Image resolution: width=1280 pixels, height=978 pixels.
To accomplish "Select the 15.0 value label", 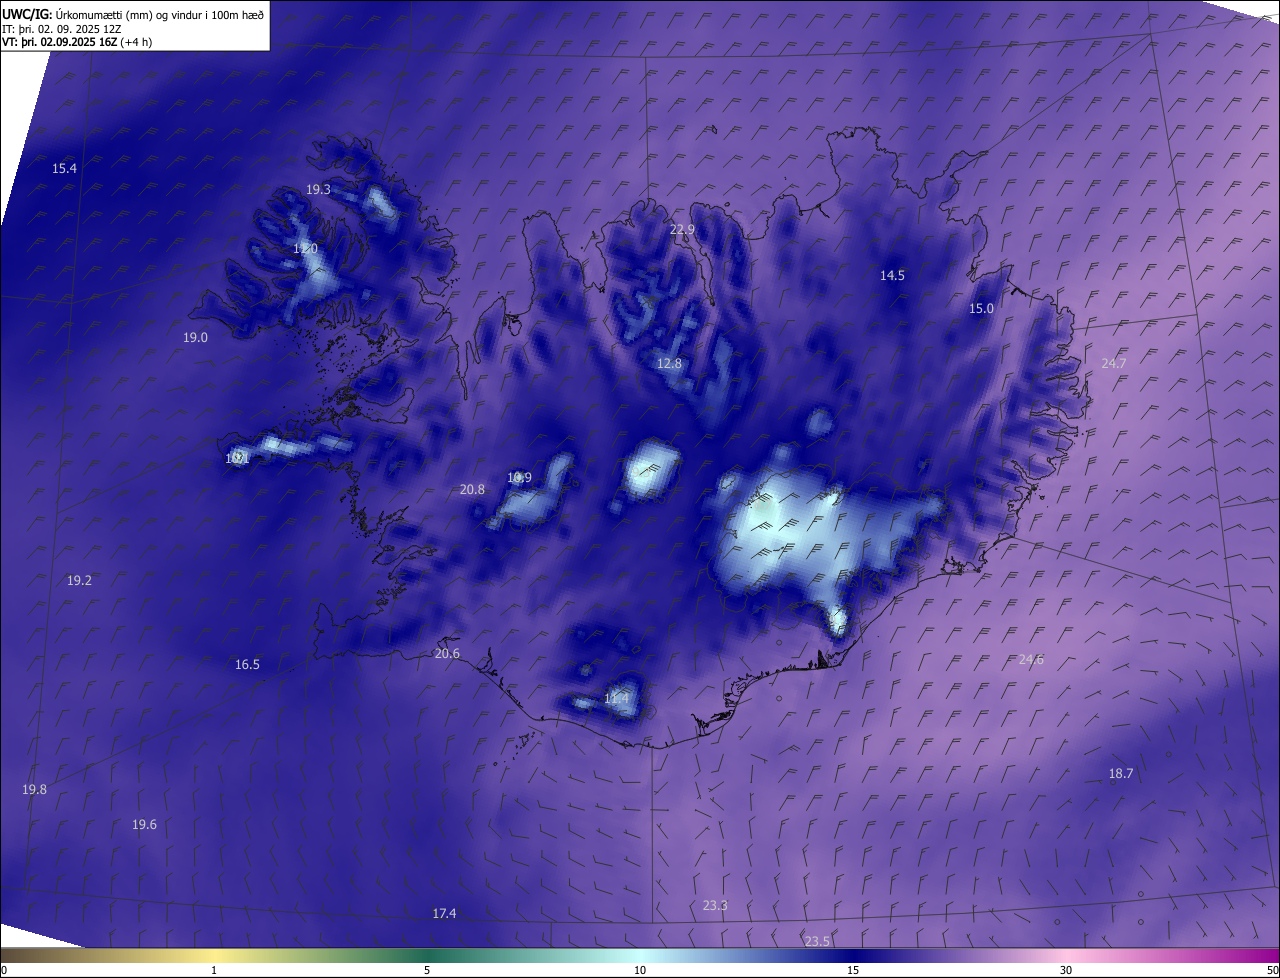I will point(981,308).
